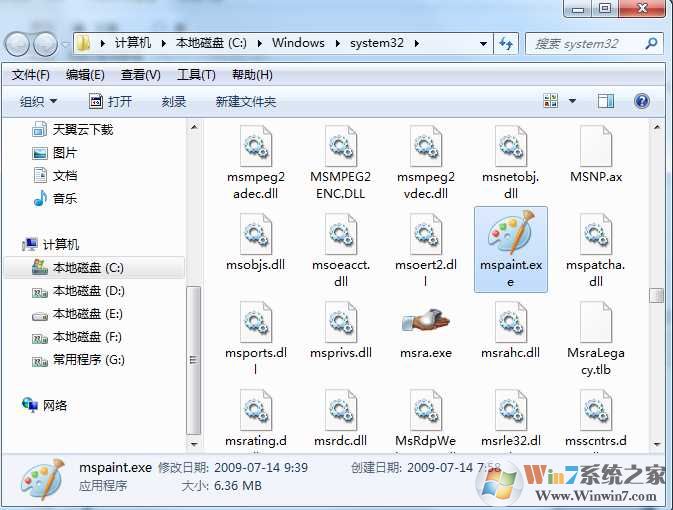
Task: Click the 打开 toolbar button
Action: click(110, 102)
